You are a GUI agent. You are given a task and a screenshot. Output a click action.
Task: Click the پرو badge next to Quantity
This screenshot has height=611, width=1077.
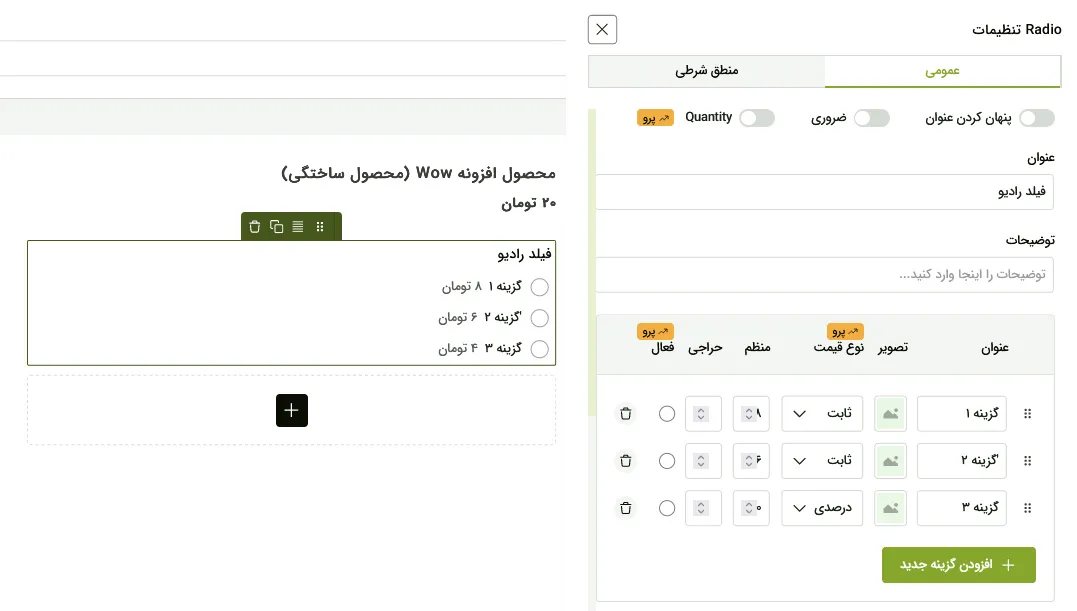tap(655, 118)
